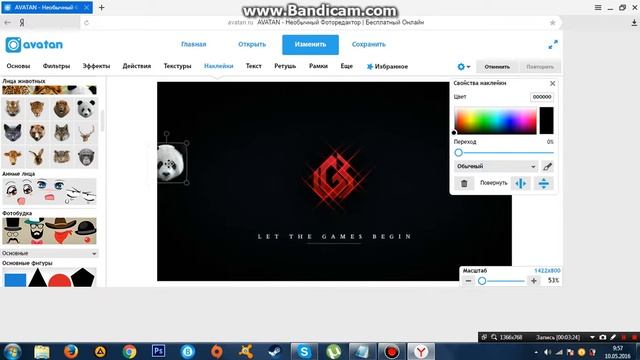Switch to the Текстуры menu

click(178, 66)
